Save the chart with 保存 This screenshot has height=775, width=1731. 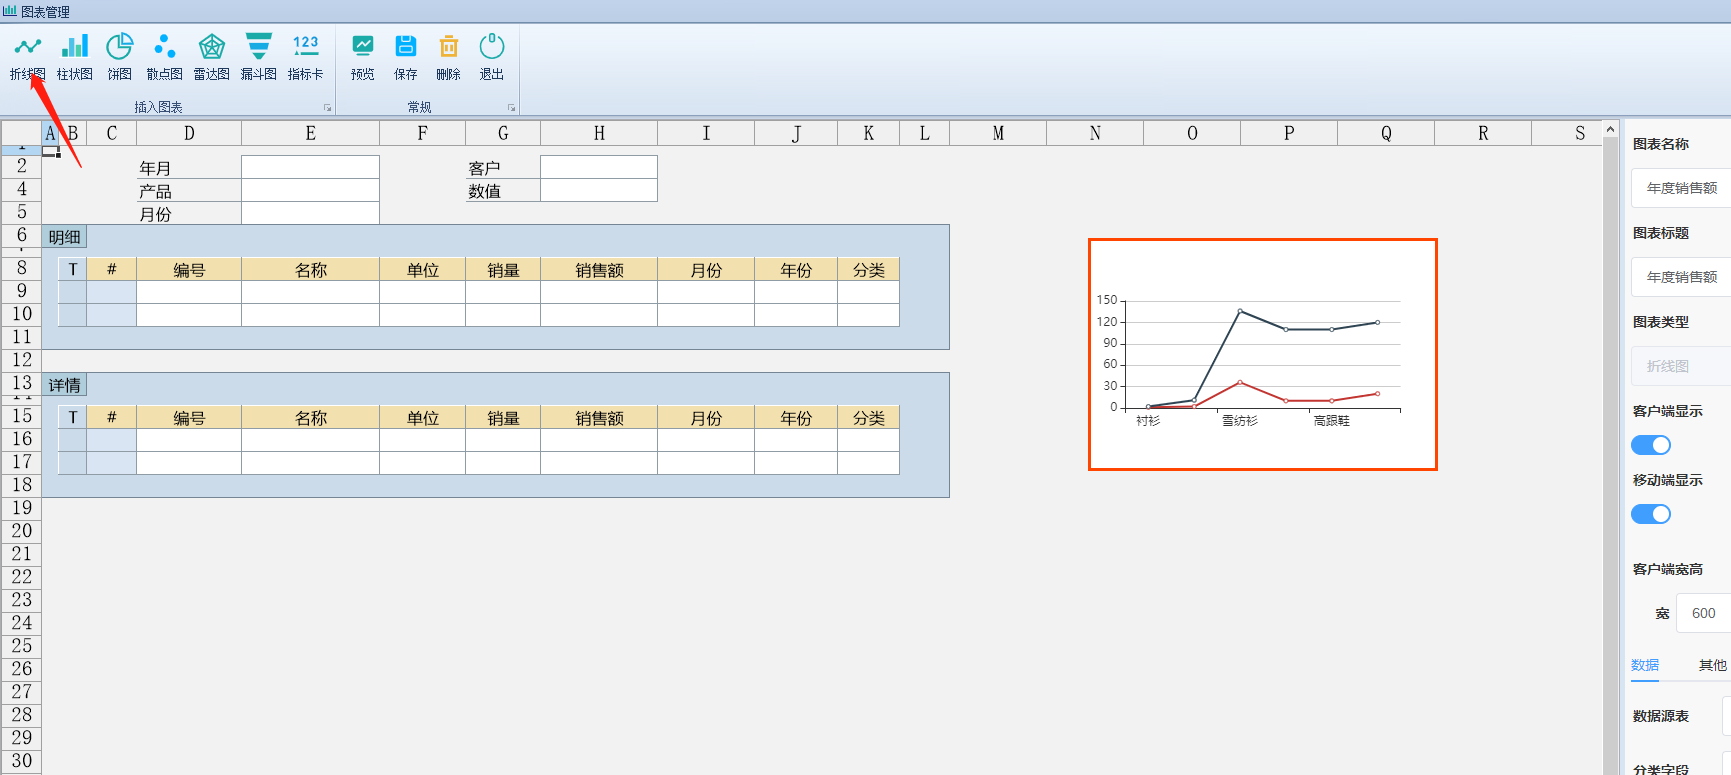coord(405,57)
